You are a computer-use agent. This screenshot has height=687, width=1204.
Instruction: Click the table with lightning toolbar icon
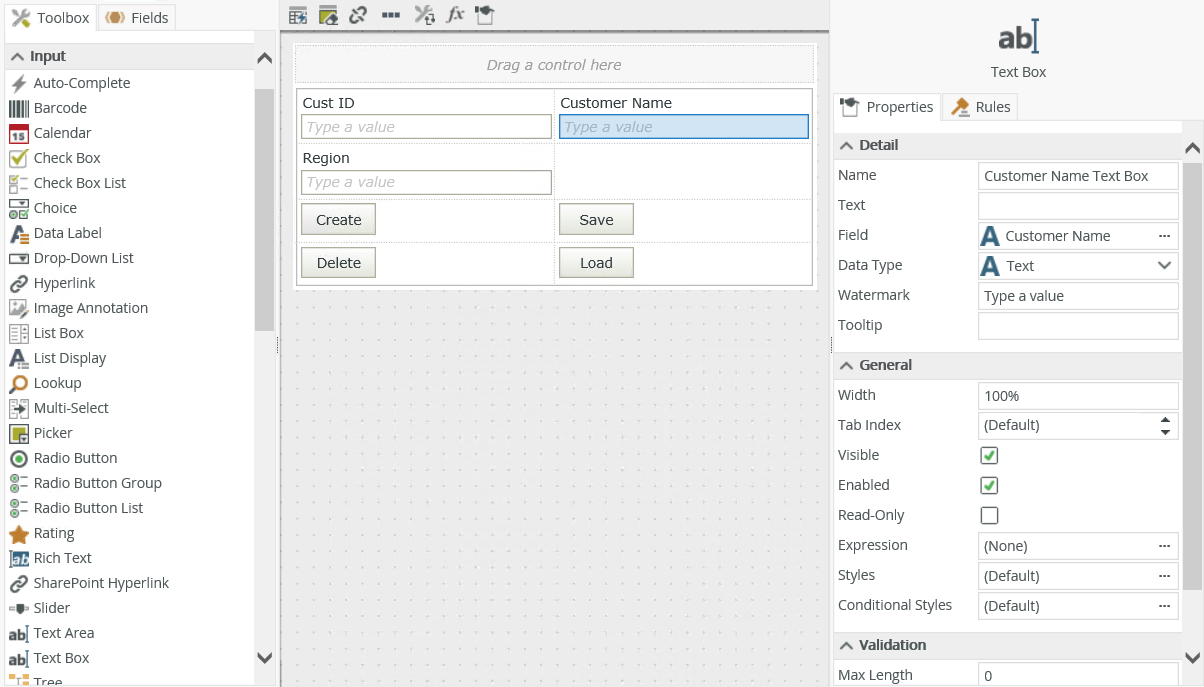pyautogui.click(x=297, y=15)
